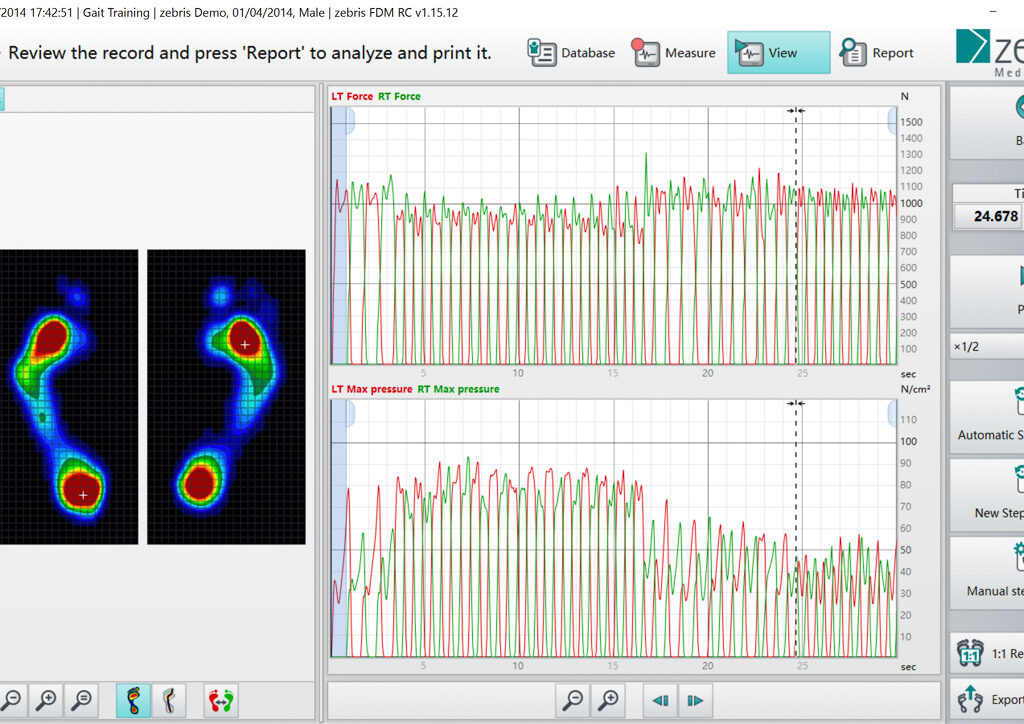This screenshot has height=724, width=1024.
Task: Click the red-green feet swap icon
Action: point(221,701)
